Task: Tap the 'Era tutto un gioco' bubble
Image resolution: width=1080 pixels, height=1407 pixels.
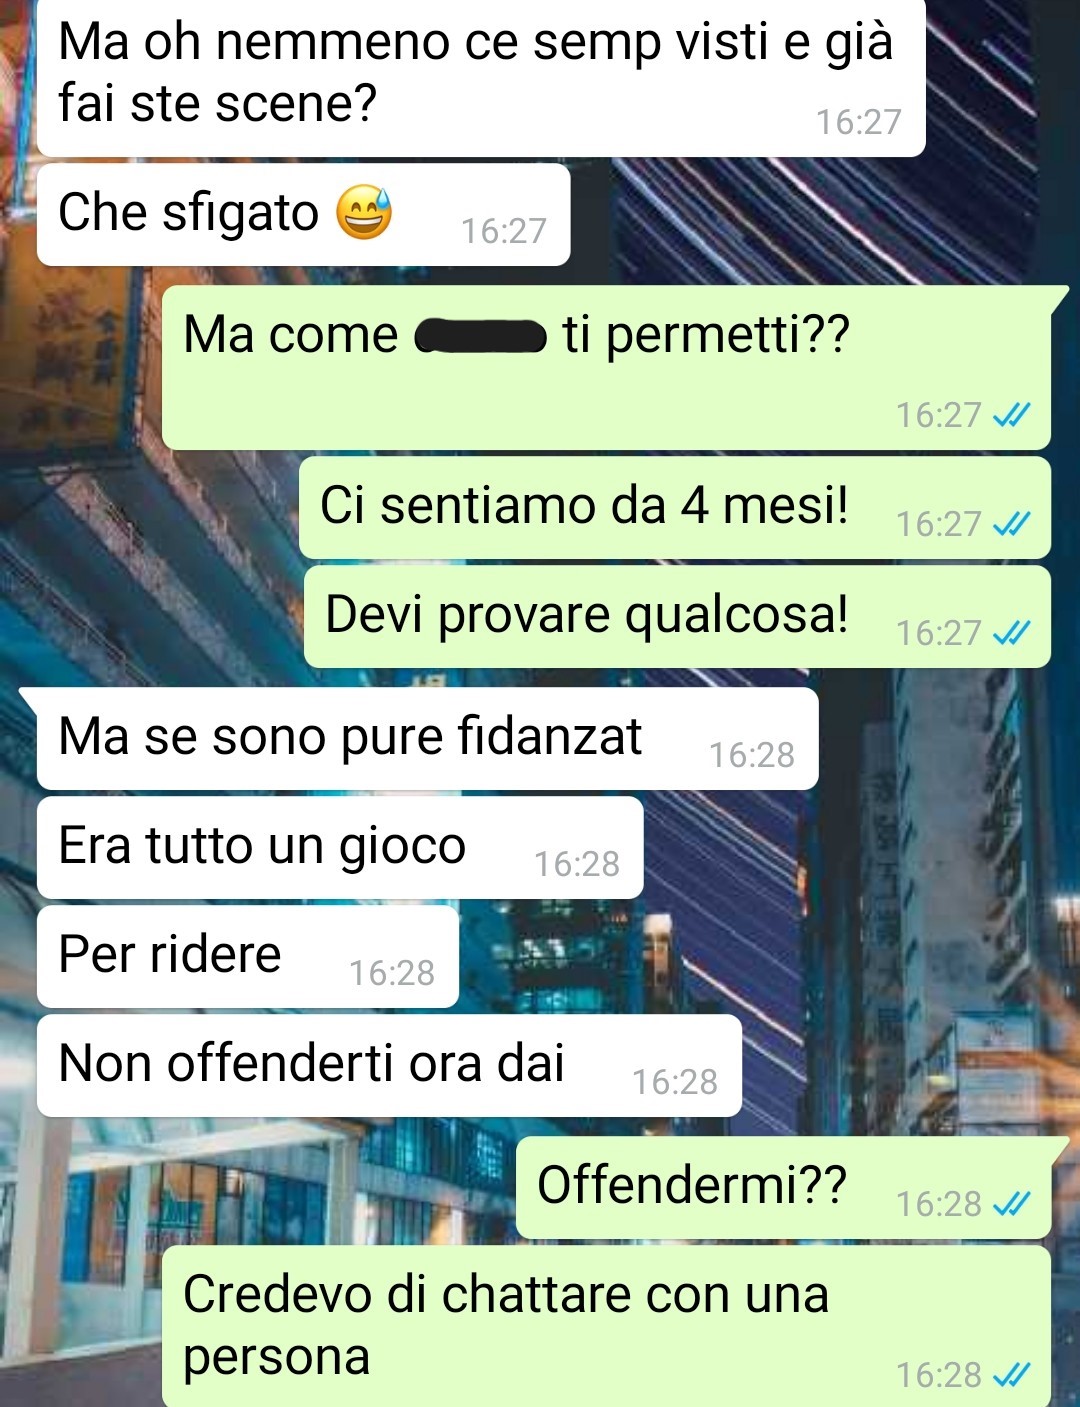Action: 340,848
